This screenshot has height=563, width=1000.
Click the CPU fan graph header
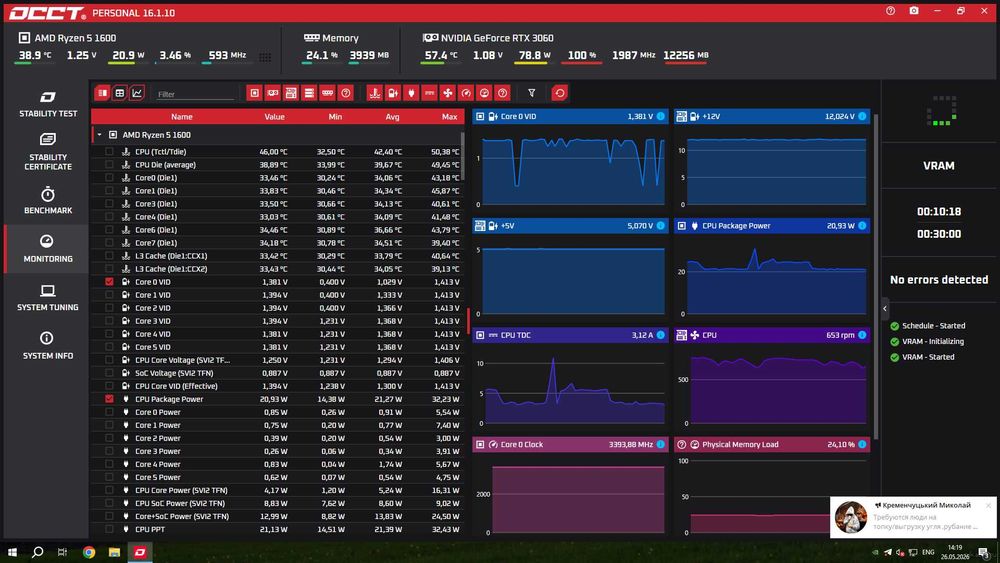click(772, 335)
